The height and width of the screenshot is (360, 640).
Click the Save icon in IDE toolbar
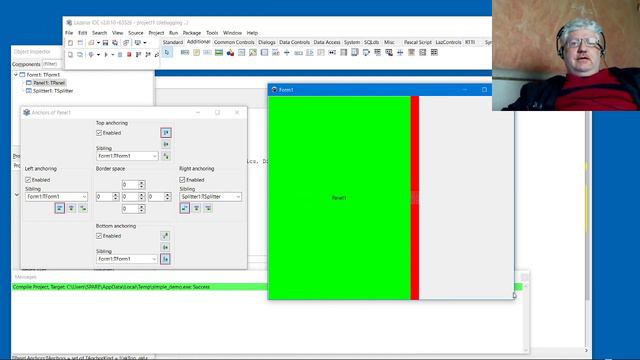[105, 42]
